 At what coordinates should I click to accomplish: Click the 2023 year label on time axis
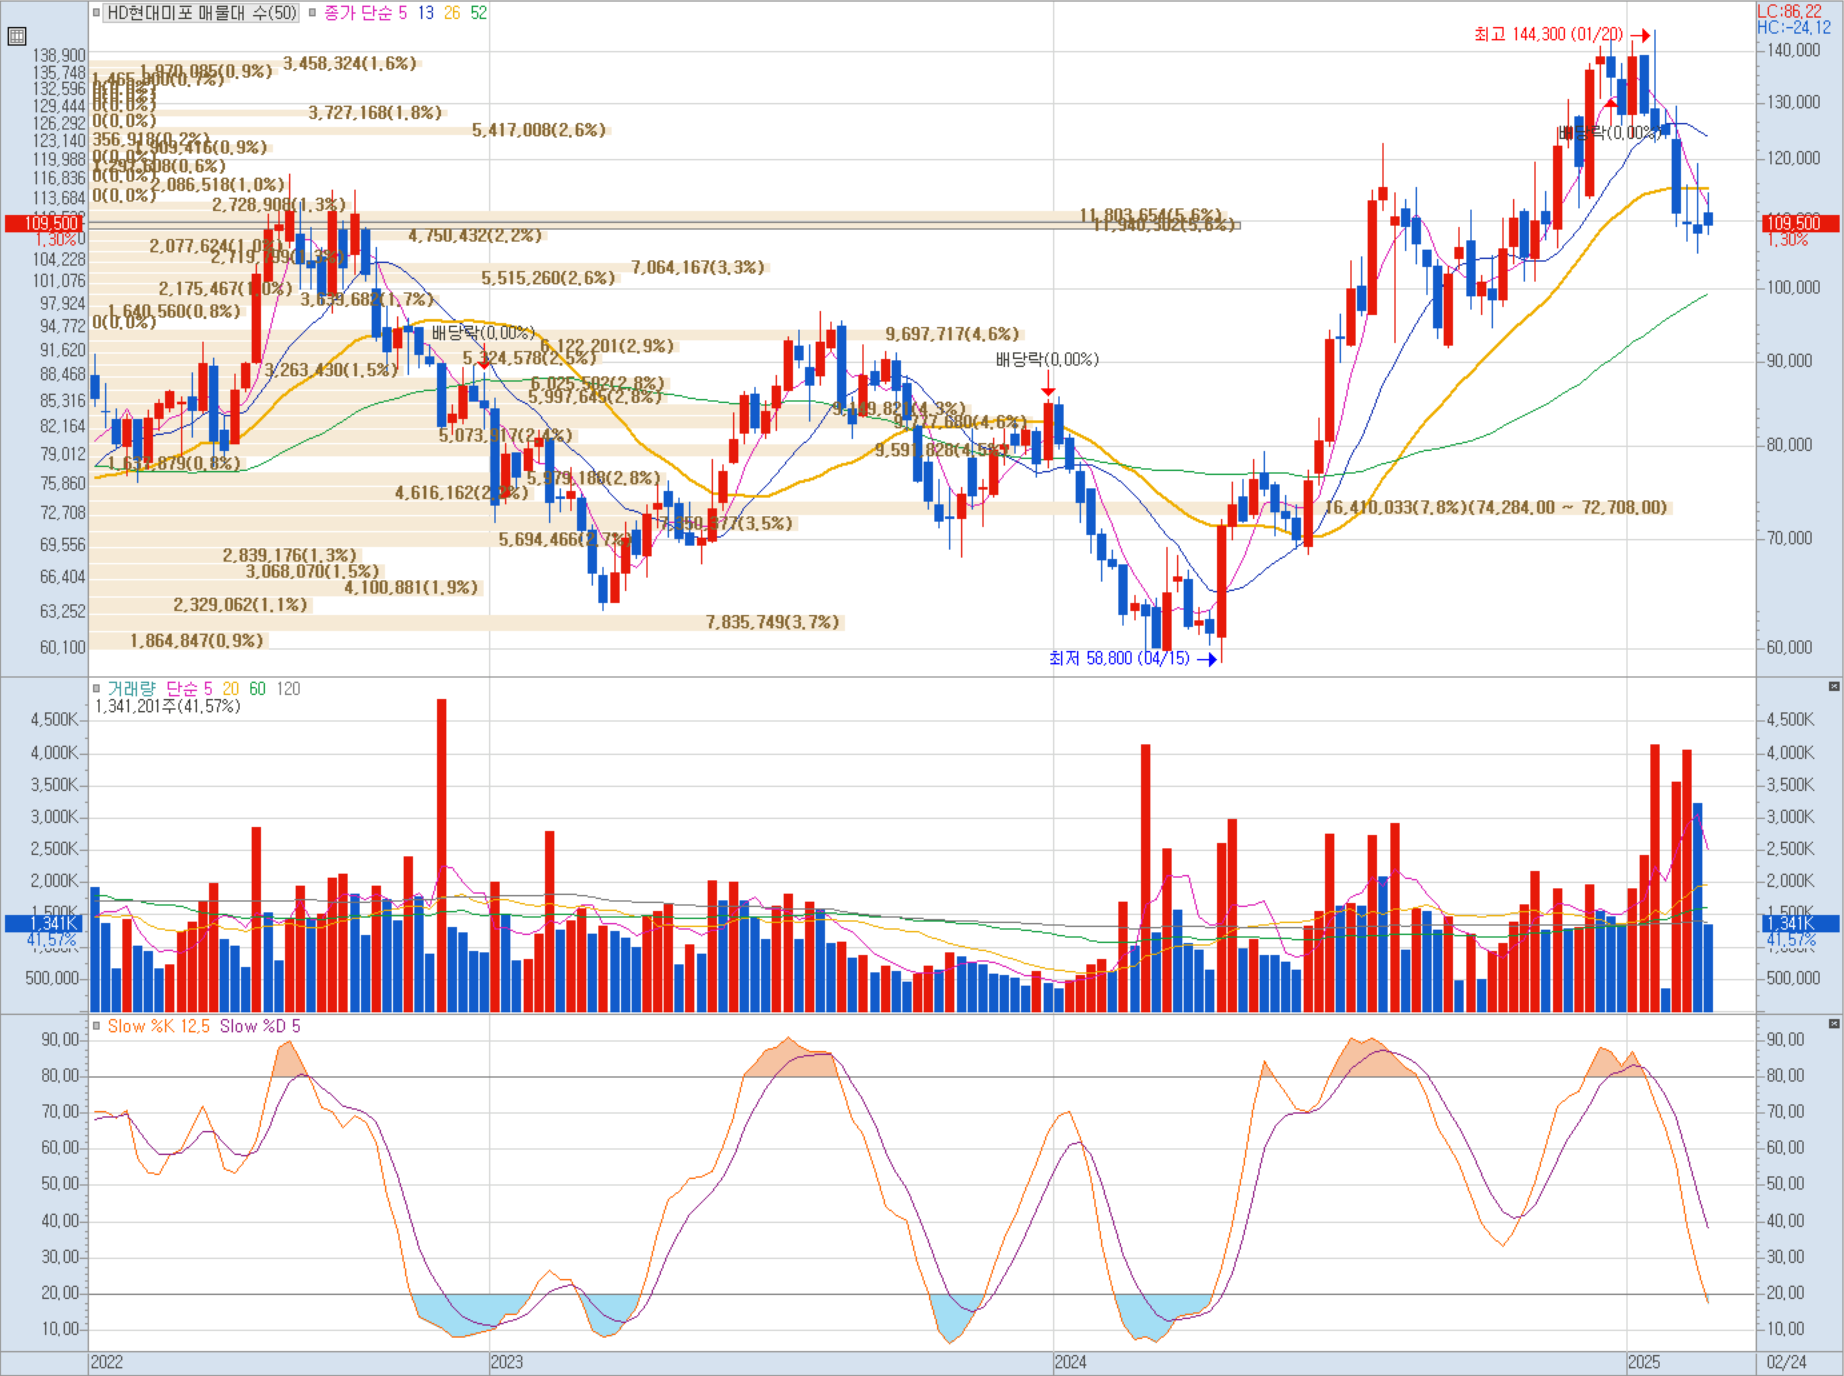[506, 1362]
